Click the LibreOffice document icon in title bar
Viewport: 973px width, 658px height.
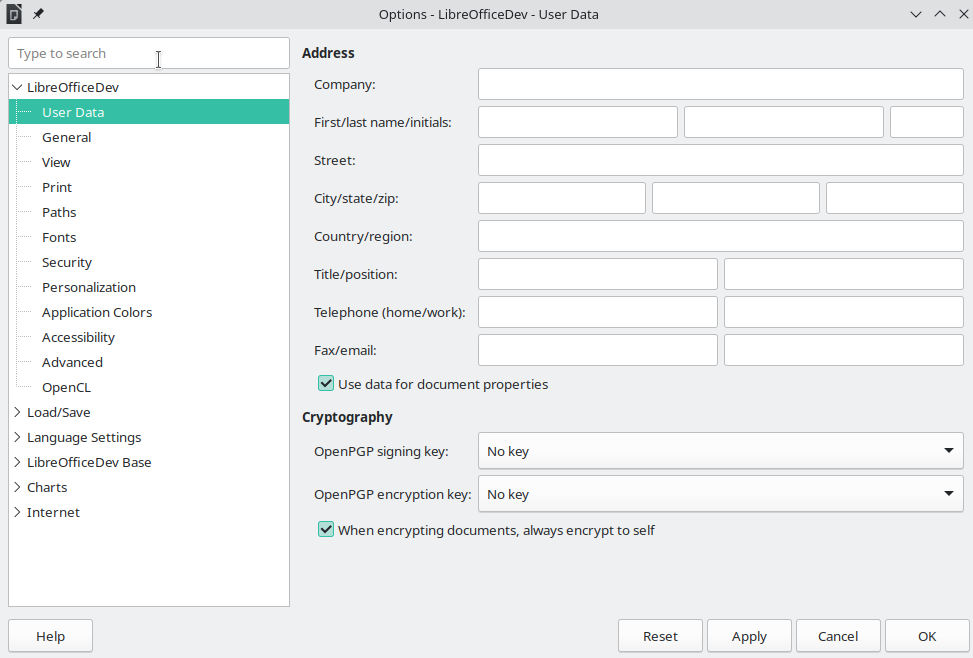pyautogui.click(x=14, y=14)
